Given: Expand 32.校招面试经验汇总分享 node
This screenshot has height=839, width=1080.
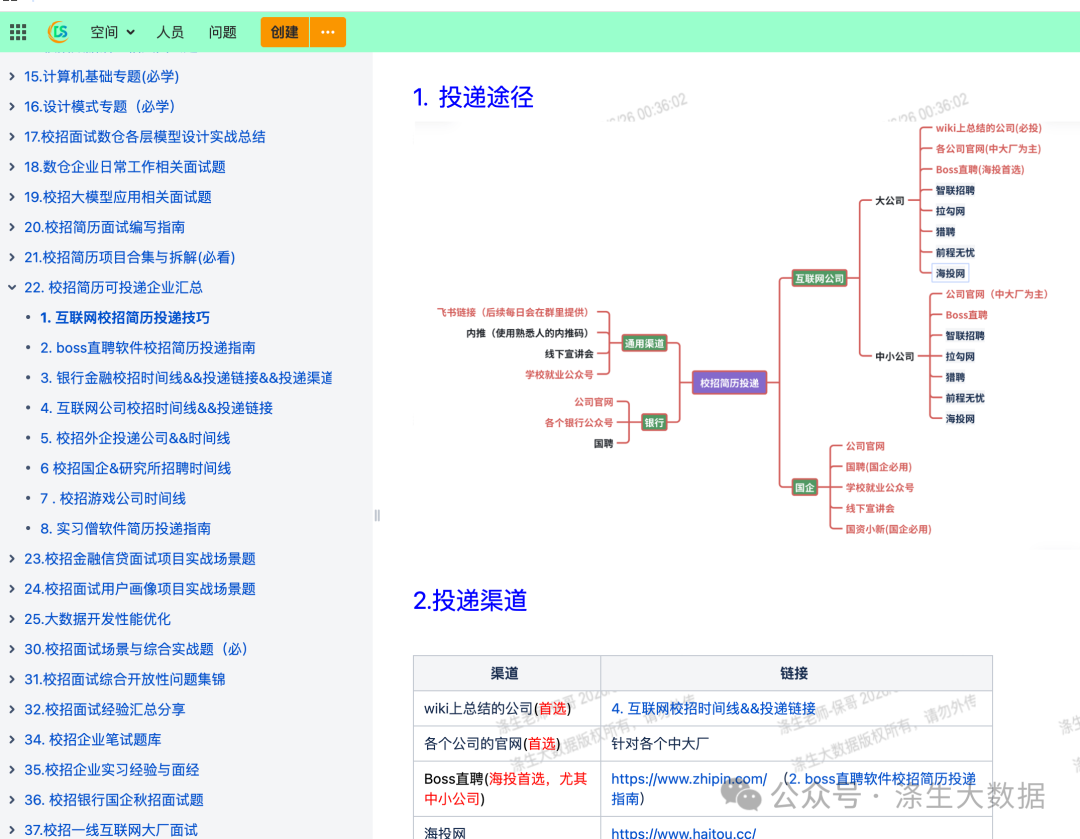Looking at the screenshot, I should click(x=12, y=709).
